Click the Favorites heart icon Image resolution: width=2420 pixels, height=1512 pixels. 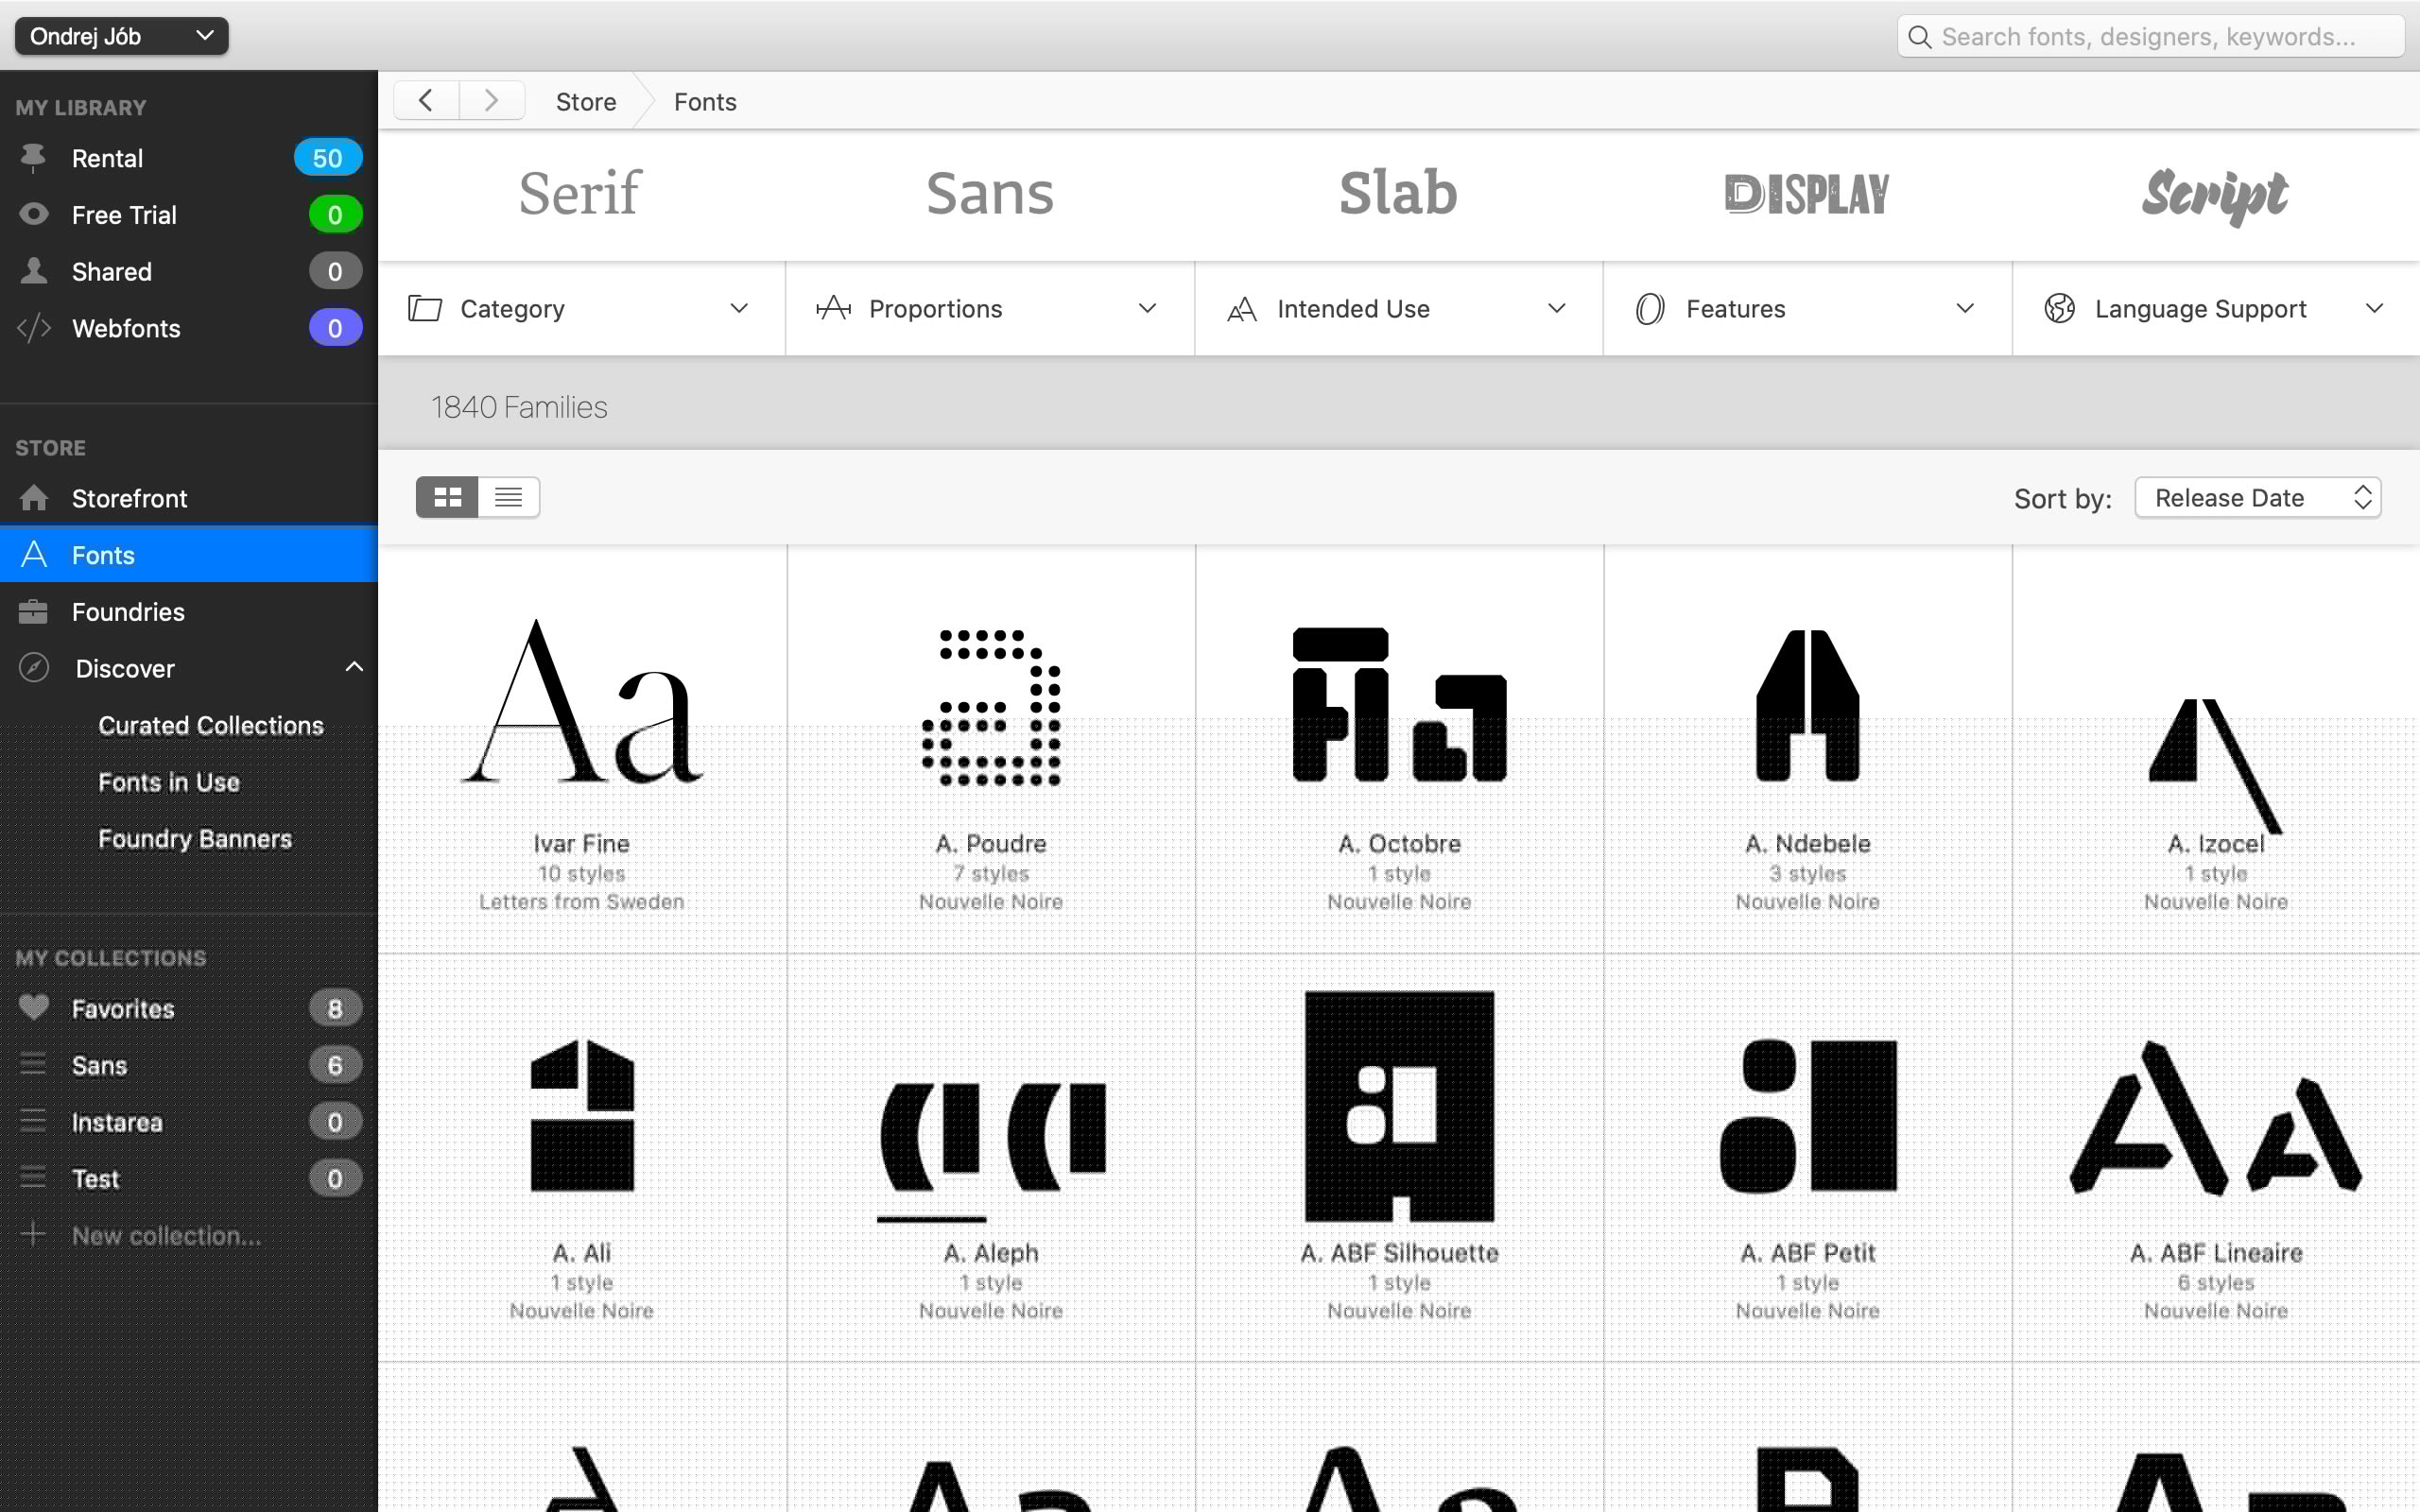pos(33,1007)
